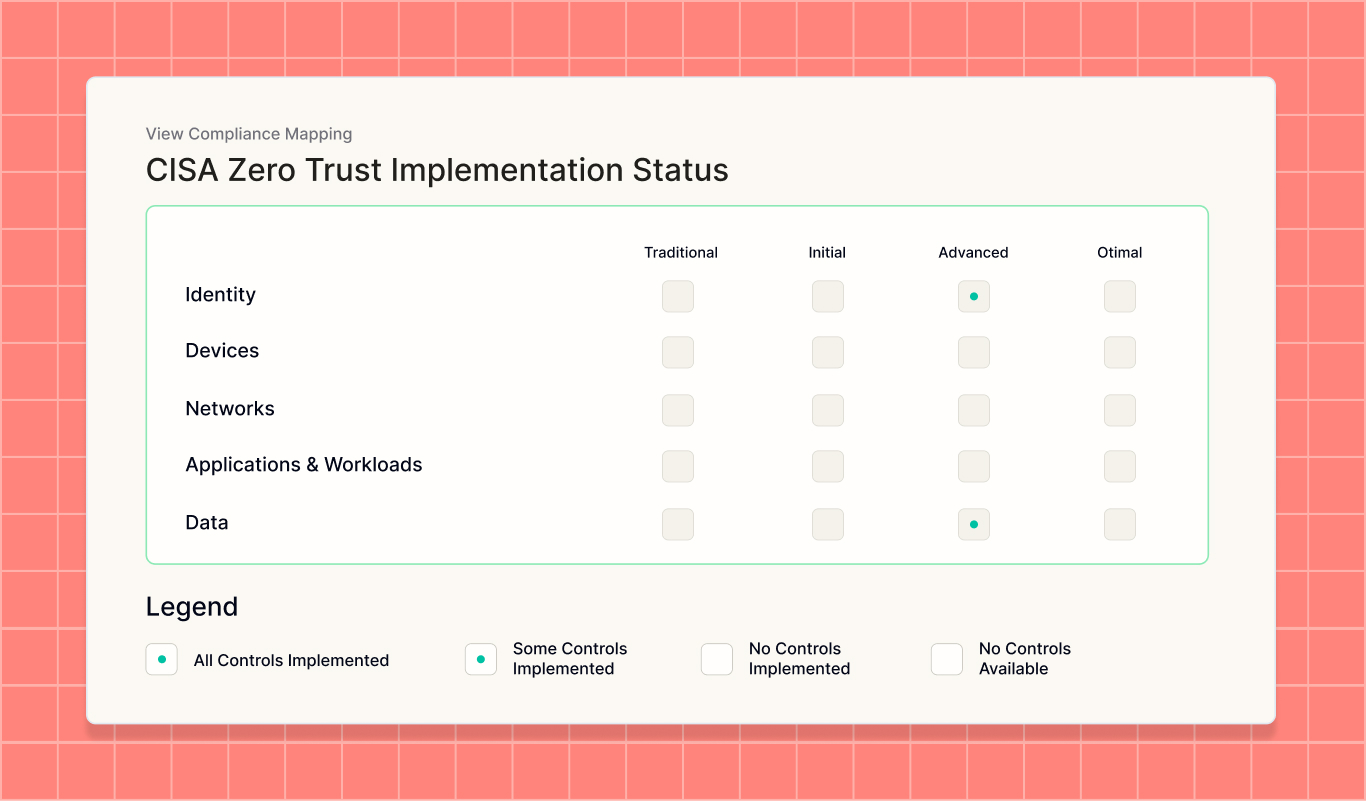Click the Otimal column header

pyautogui.click(x=1120, y=253)
